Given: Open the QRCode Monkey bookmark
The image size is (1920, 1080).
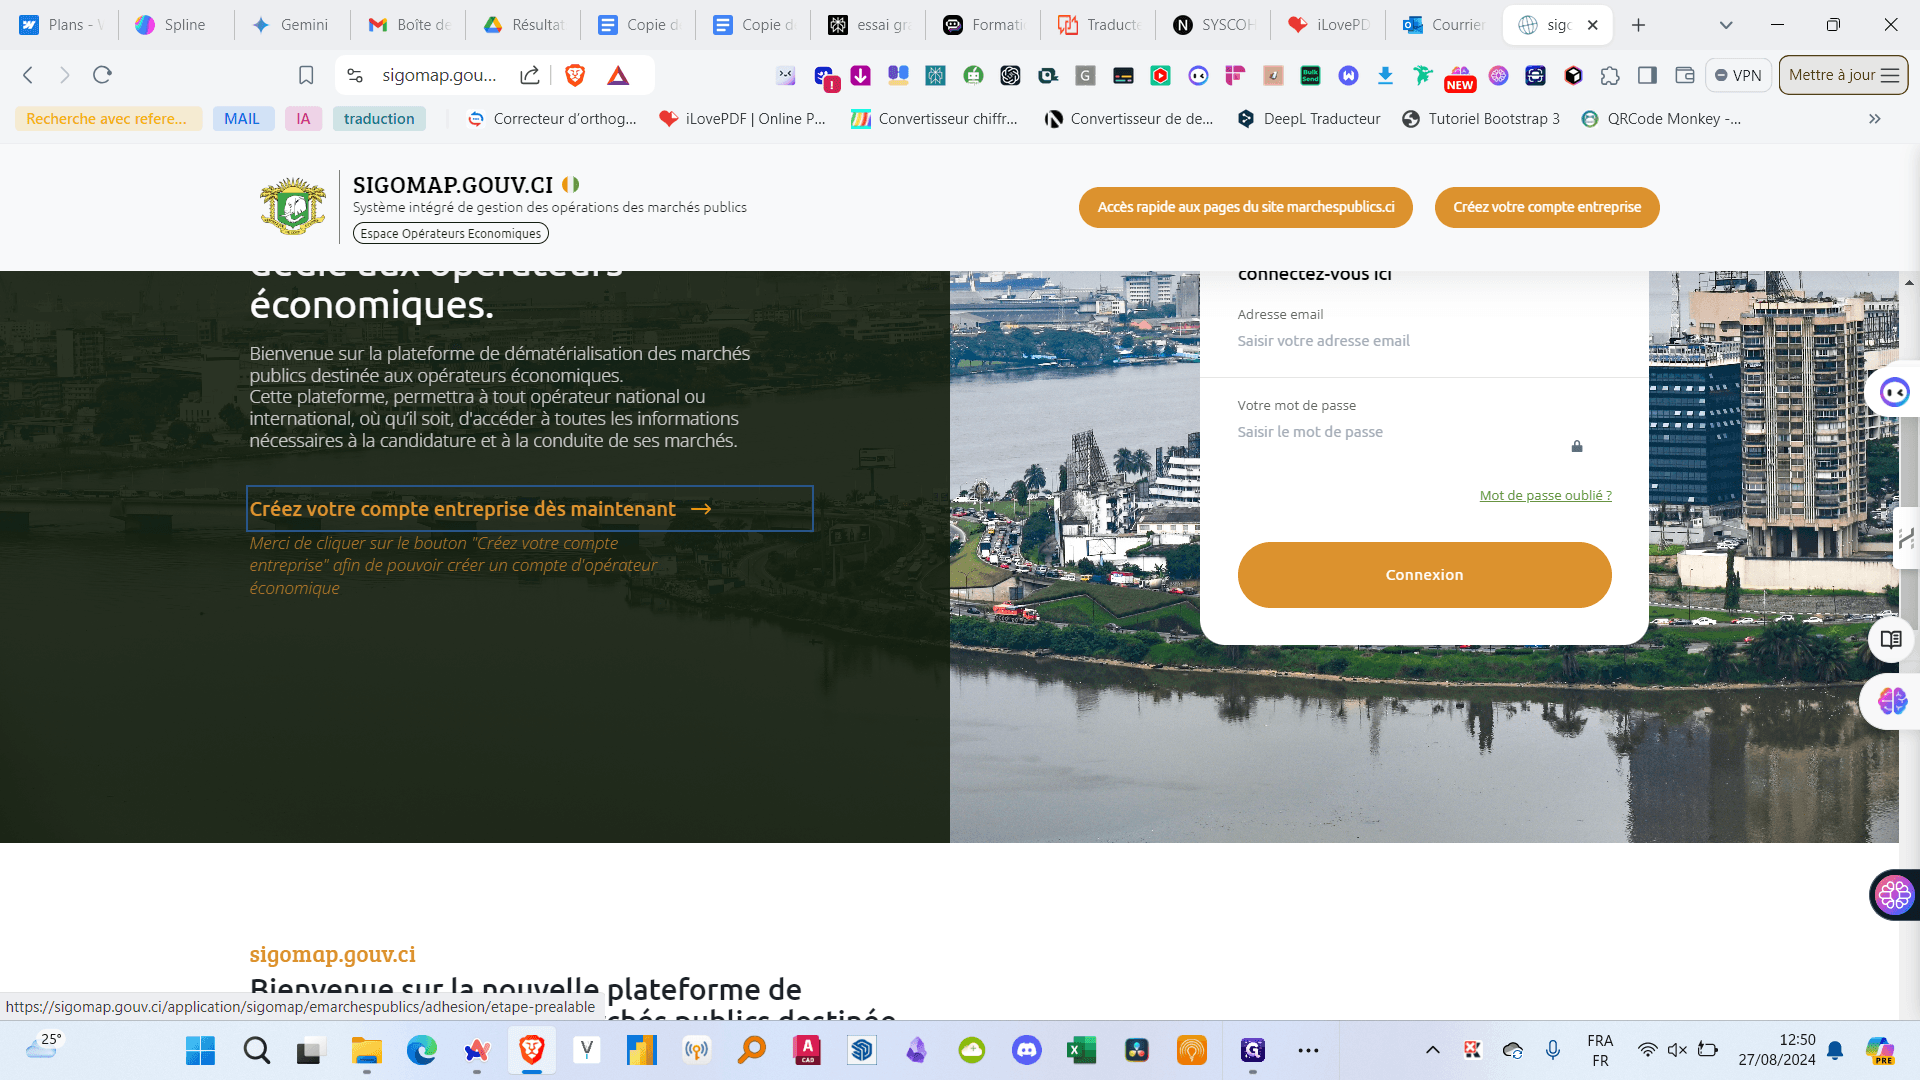Looking at the screenshot, I should tap(1661, 119).
